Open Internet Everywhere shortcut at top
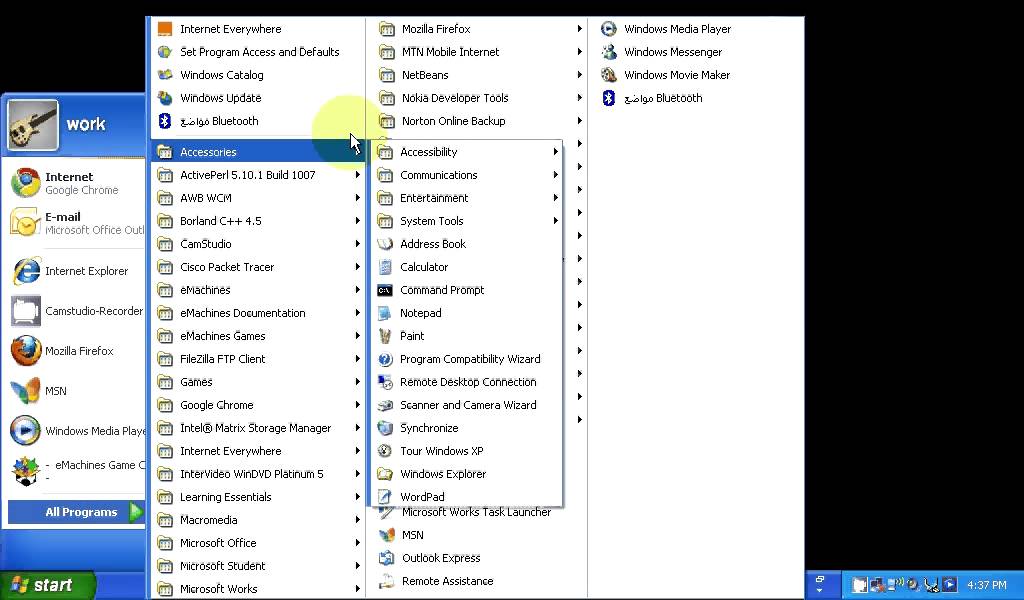Screen dimensions: 1024x600 coord(257,29)
